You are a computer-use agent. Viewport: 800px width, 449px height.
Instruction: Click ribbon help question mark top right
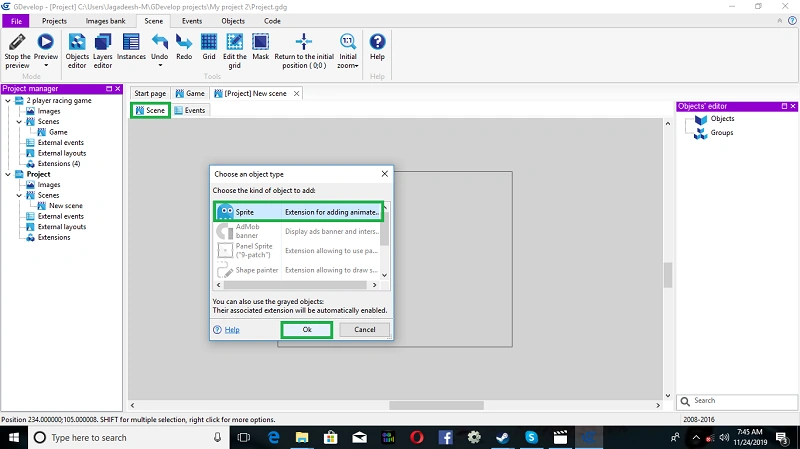tap(792, 21)
